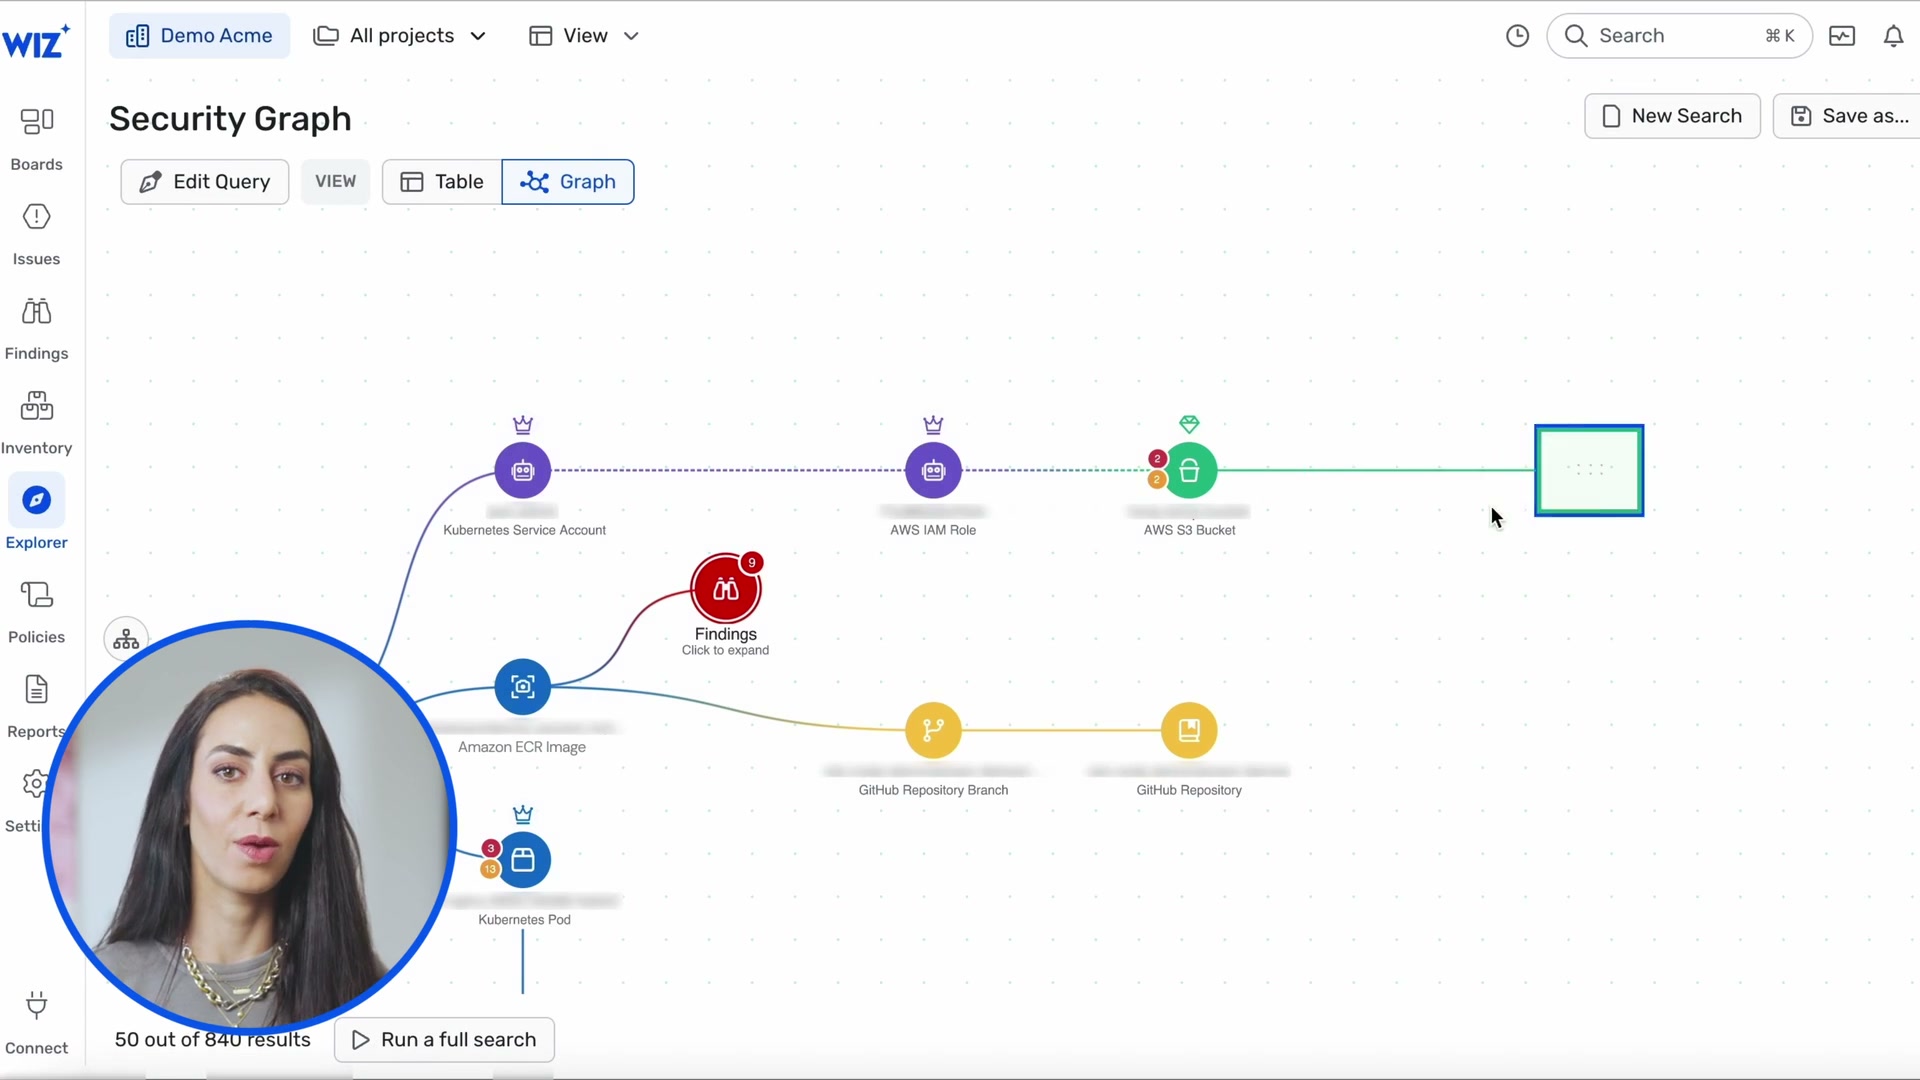Click the crown above Kubernetes Service Account
This screenshot has width=1920, height=1080.
coord(523,424)
